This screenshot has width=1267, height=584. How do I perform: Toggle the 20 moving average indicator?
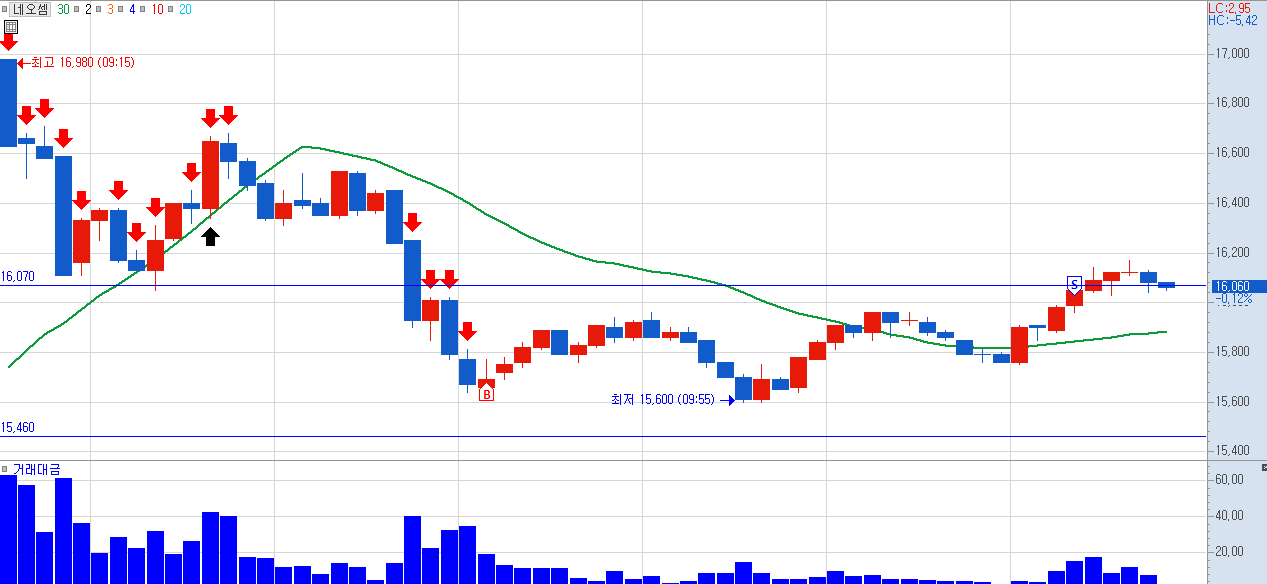185,8
